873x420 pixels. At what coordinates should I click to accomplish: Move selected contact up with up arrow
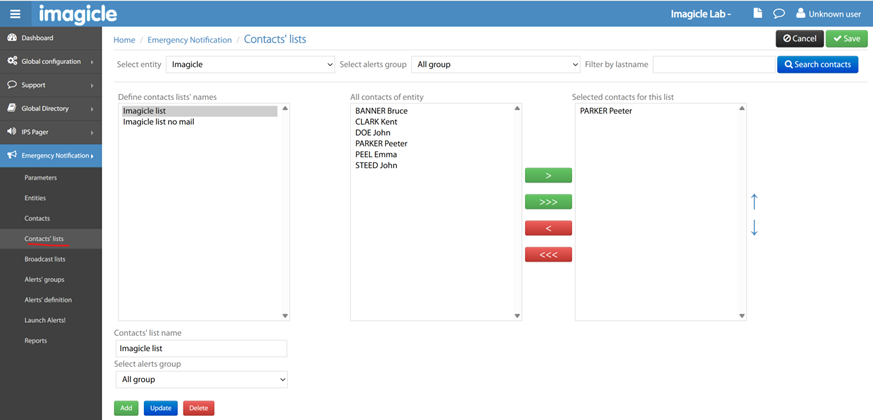pyautogui.click(x=754, y=201)
